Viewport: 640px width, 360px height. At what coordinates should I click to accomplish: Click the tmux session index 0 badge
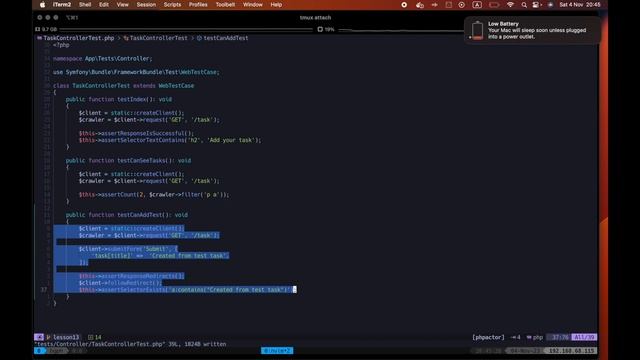pos(39,351)
